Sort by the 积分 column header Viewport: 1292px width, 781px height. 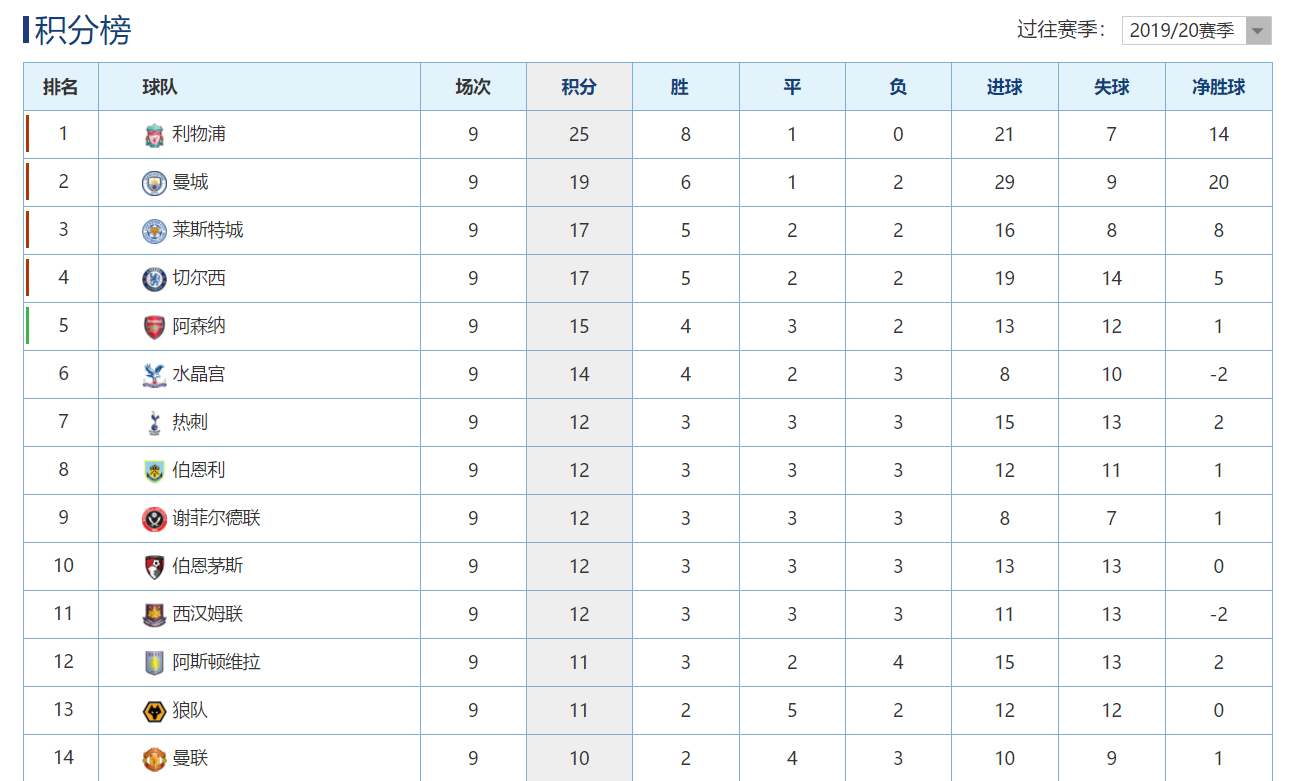(579, 87)
